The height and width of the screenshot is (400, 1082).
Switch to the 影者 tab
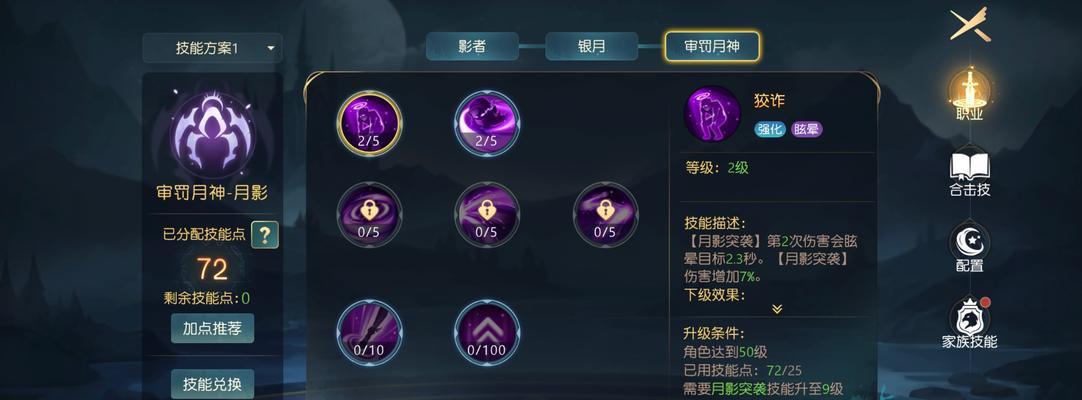pos(472,46)
